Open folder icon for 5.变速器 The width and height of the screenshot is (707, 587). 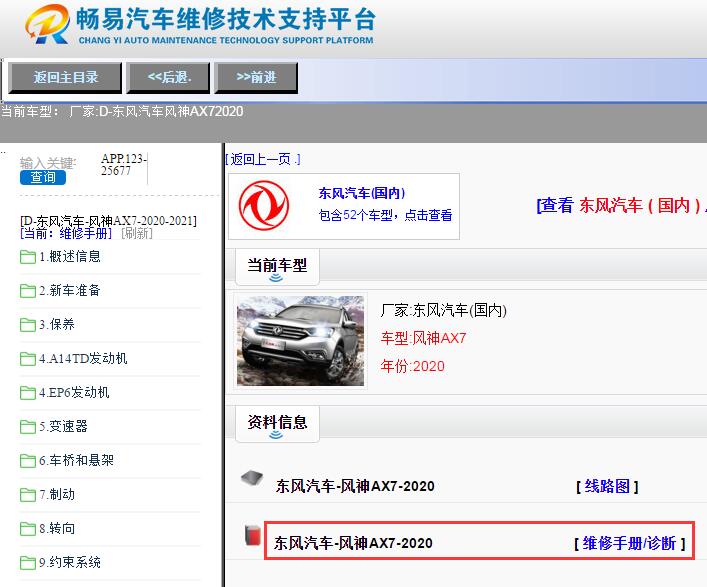[28, 426]
